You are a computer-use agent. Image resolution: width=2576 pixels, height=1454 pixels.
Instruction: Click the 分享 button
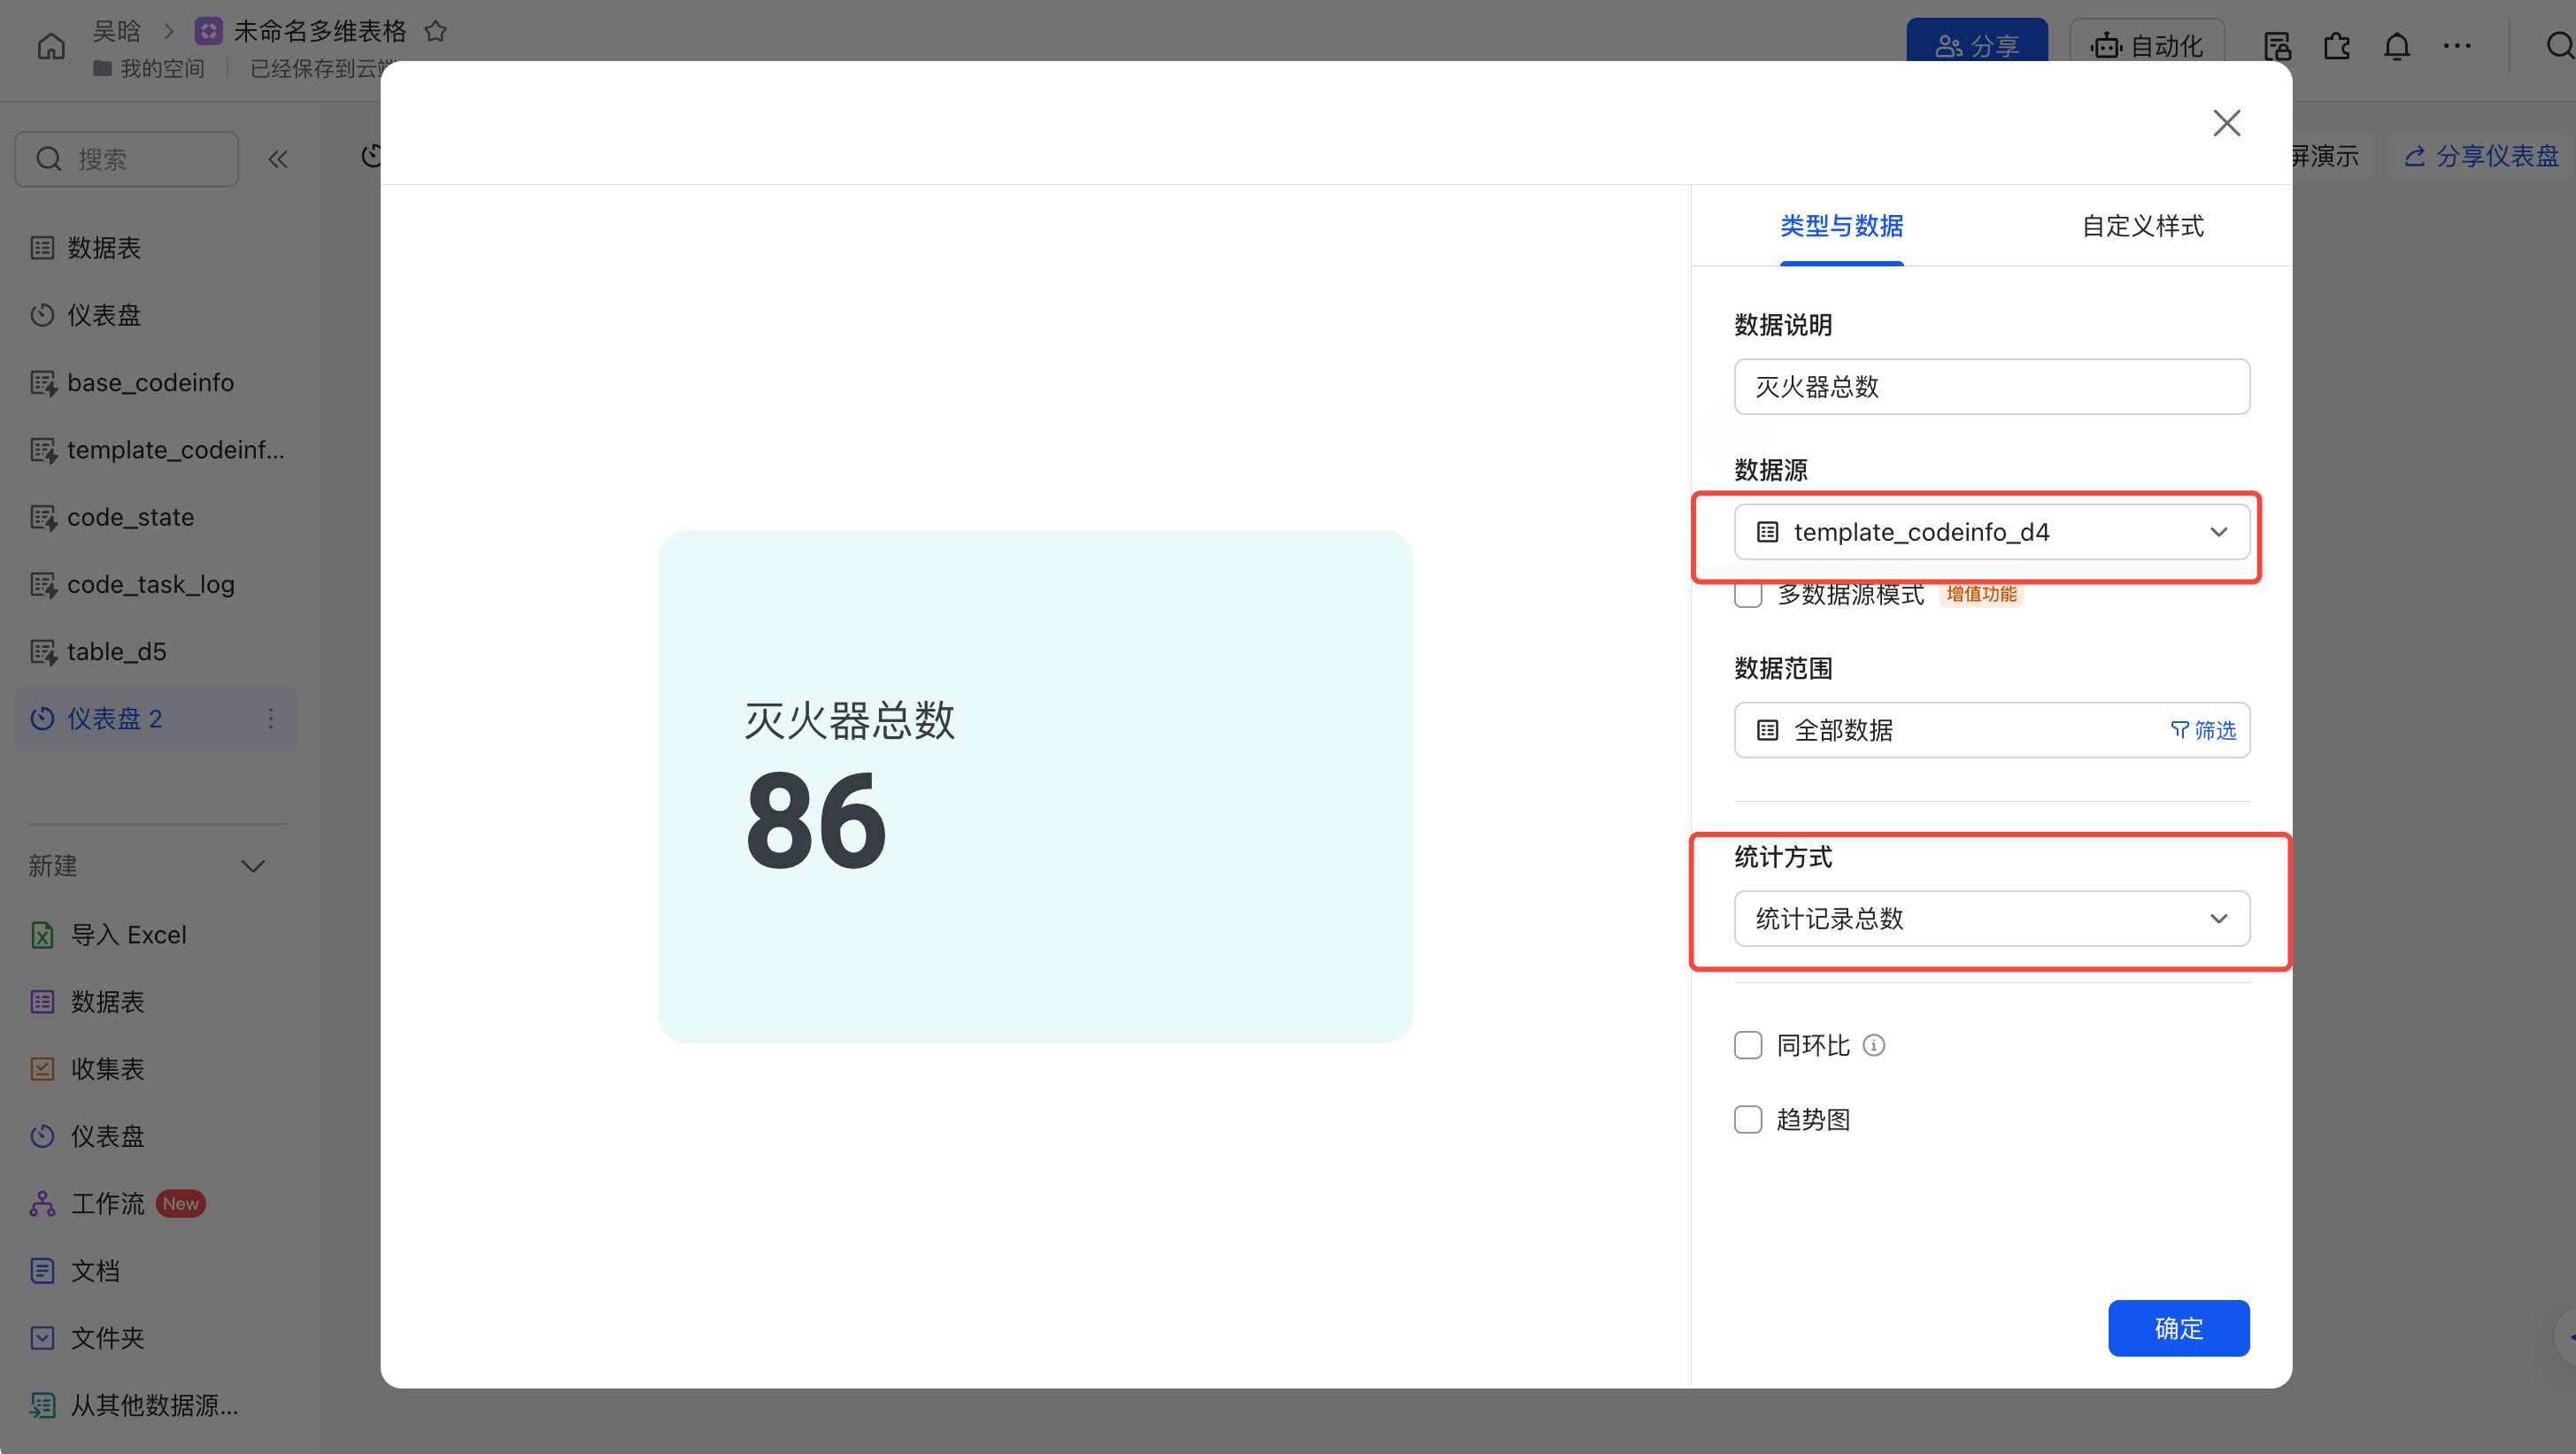click(x=1976, y=45)
